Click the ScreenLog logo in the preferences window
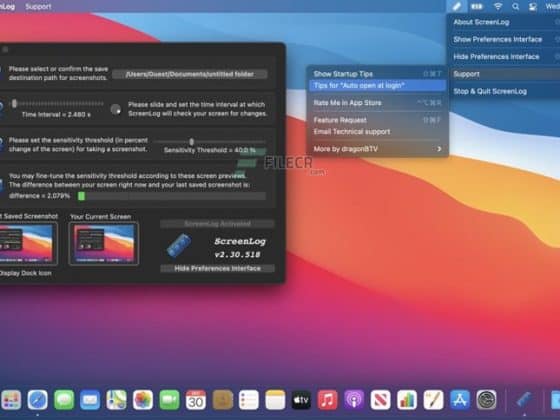The width and height of the screenshot is (560, 420). pos(179,245)
